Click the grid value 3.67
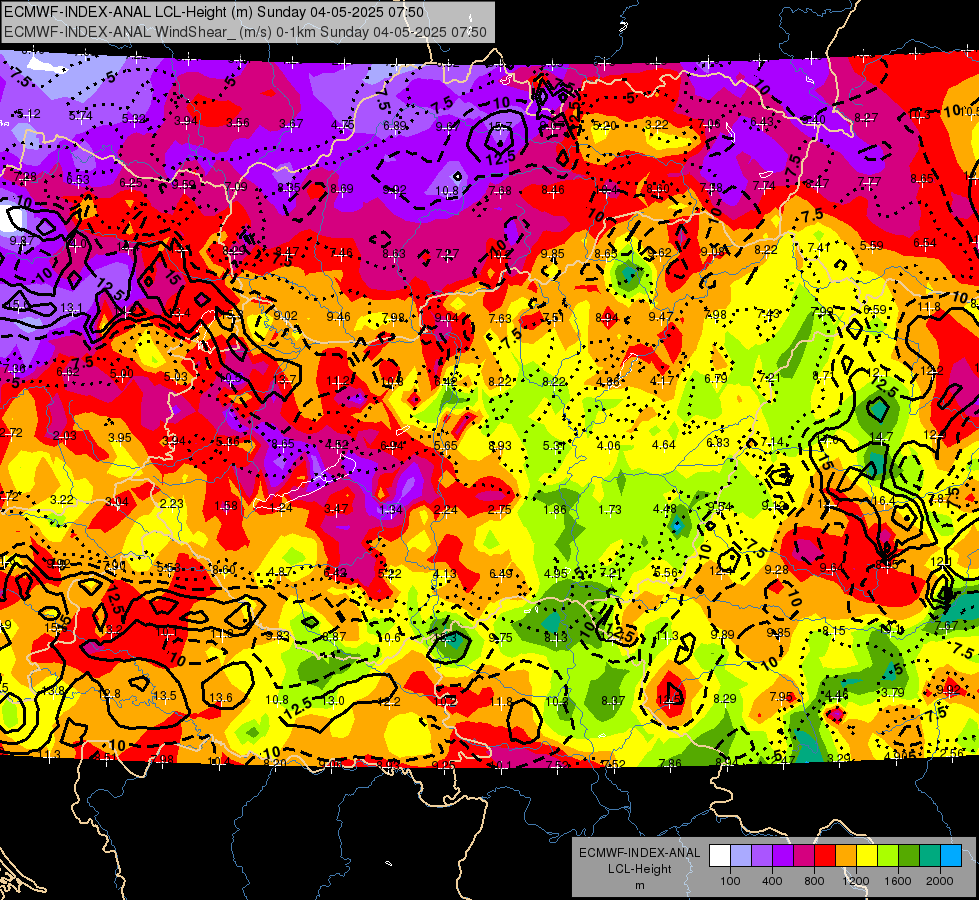 click(x=291, y=124)
